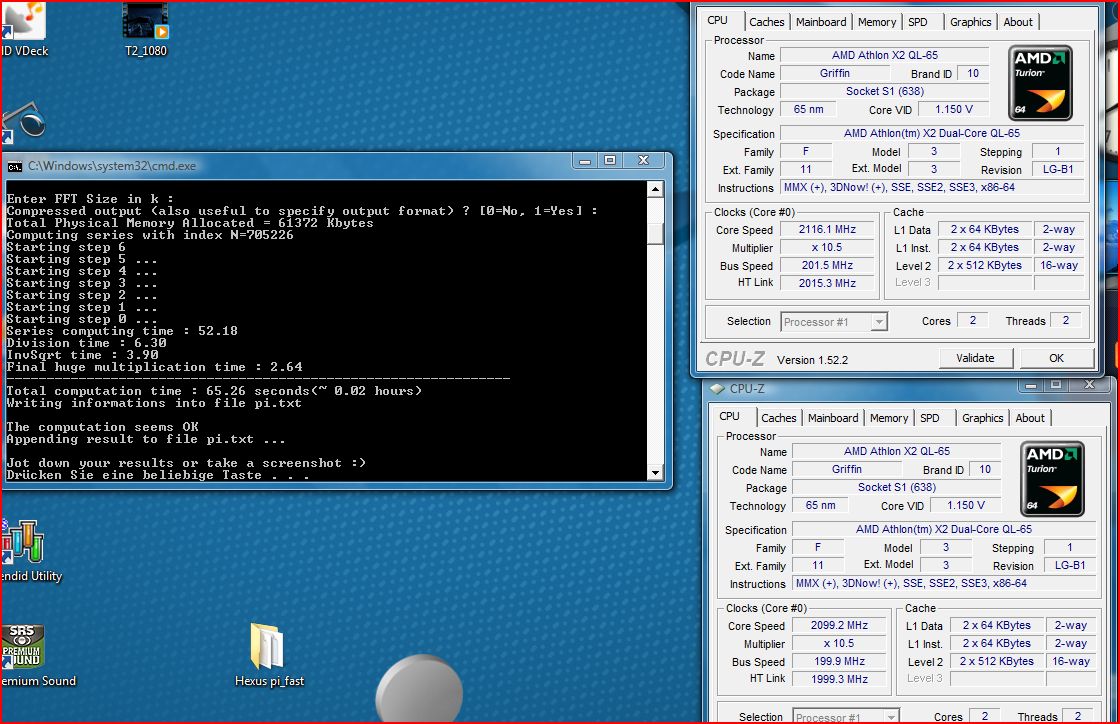Click Multiplier x 10.5 in upper CPU-Z
This screenshot has width=1120, height=724.
pyautogui.click(x=827, y=247)
